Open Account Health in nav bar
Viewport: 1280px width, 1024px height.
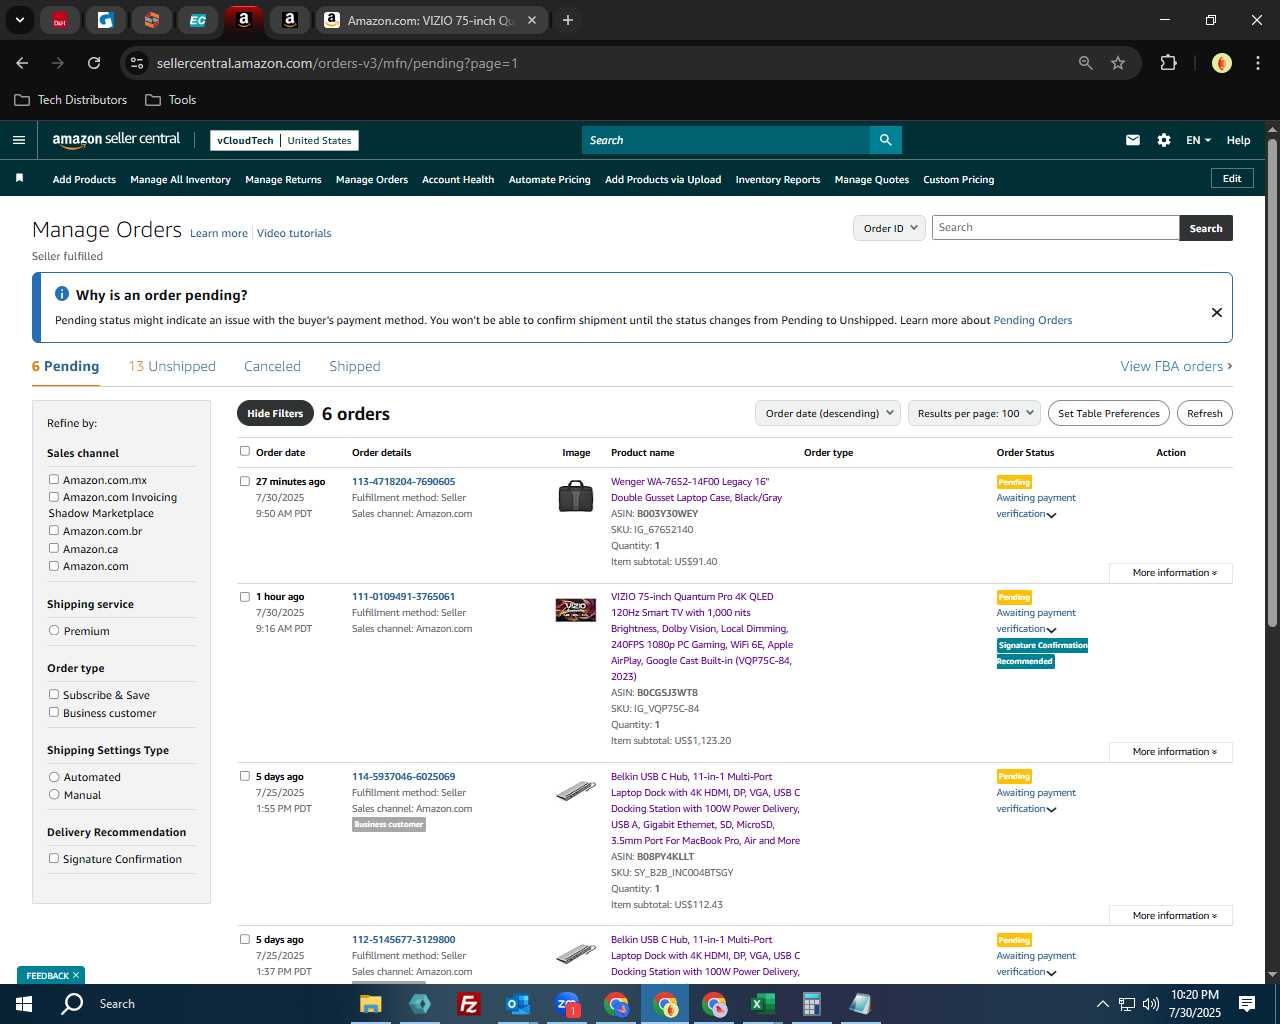tap(458, 180)
